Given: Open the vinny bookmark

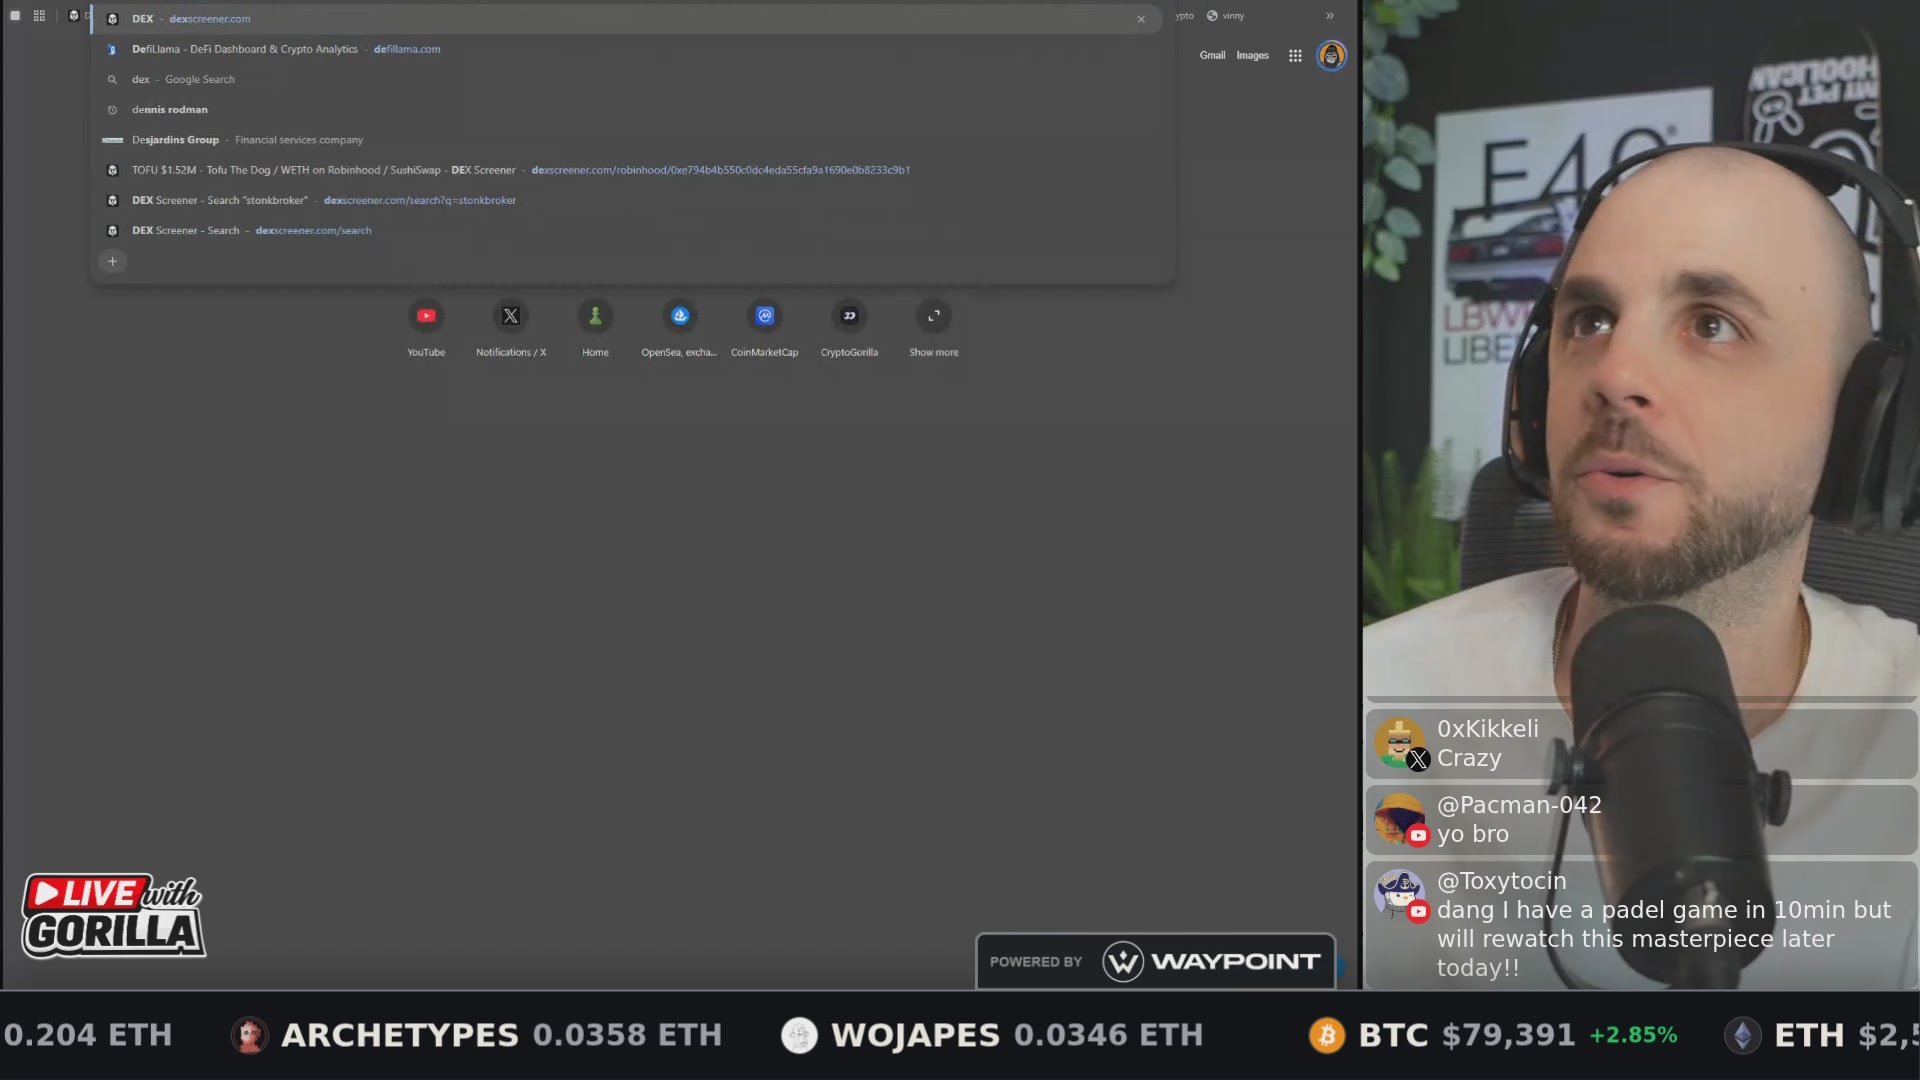Looking at the screenshot, I should pos(1225,16).
